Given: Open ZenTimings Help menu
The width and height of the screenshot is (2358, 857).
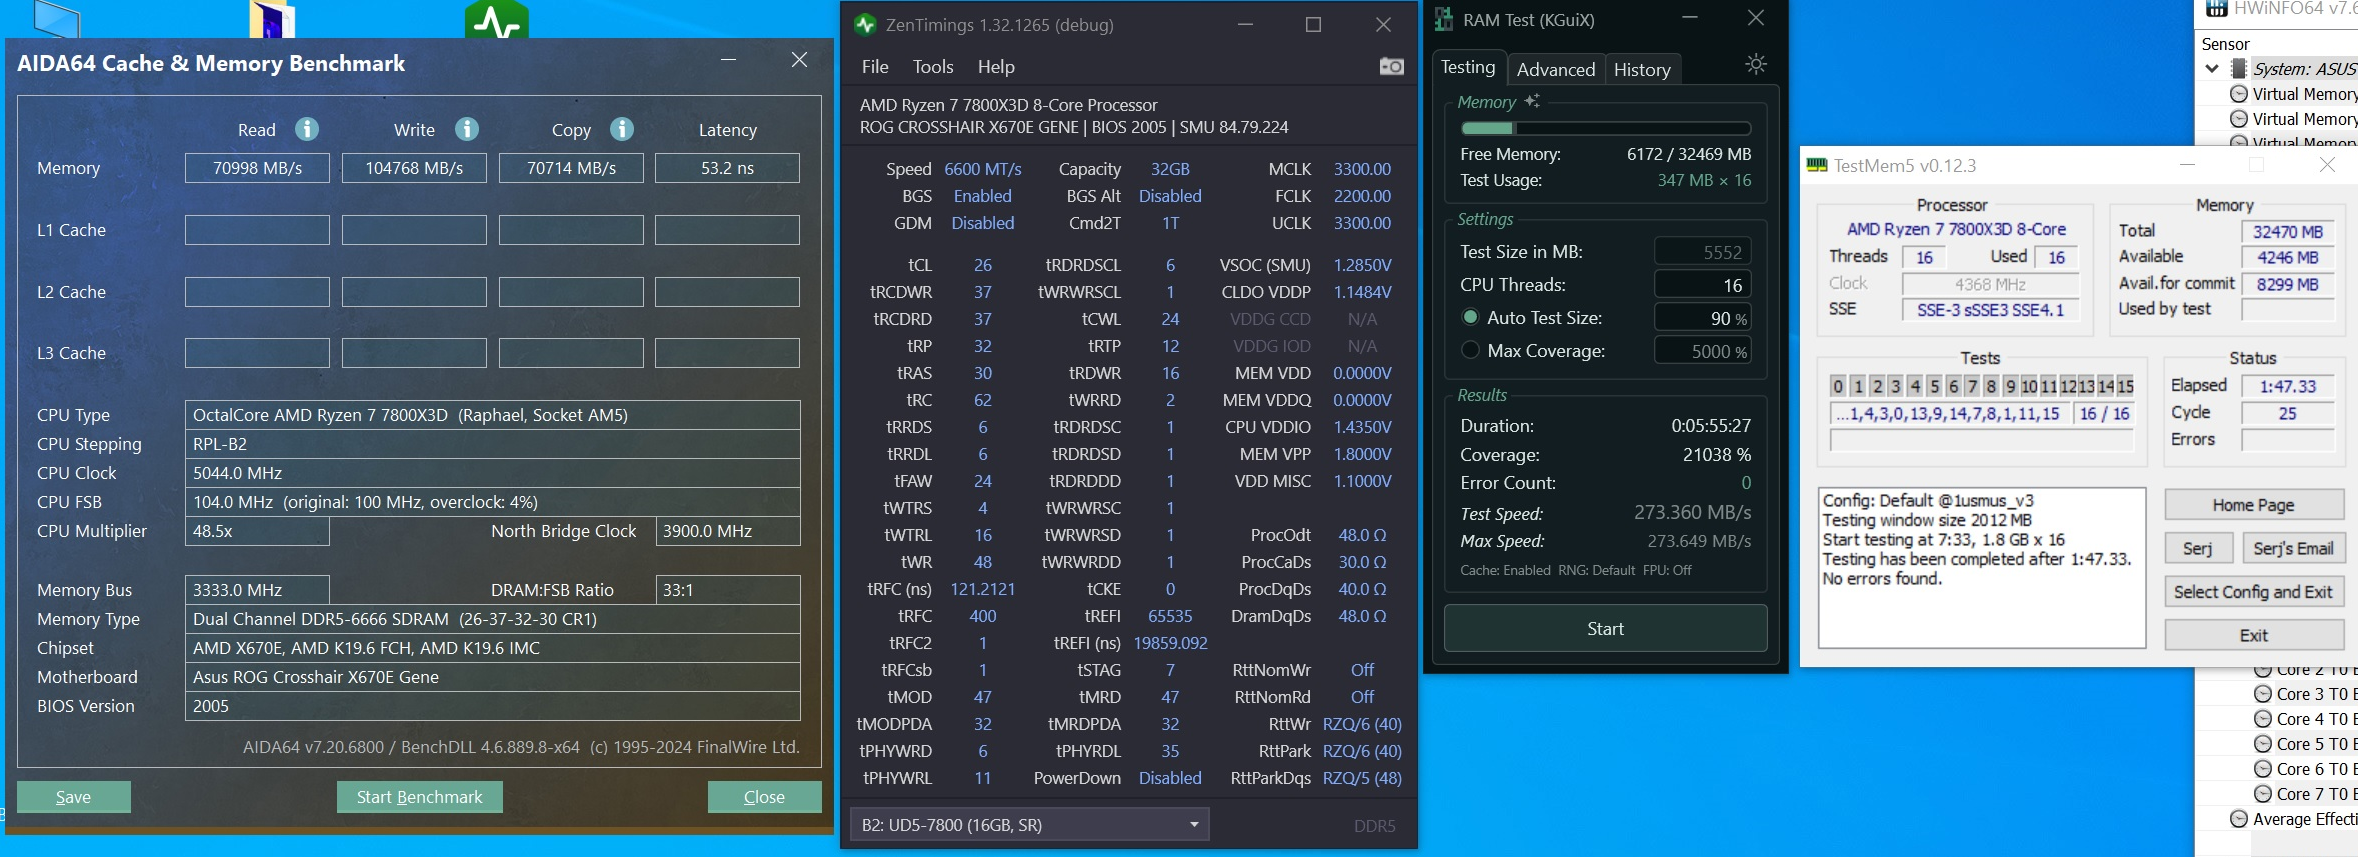Looking at the screenshot, I should (x=996, y=66).
